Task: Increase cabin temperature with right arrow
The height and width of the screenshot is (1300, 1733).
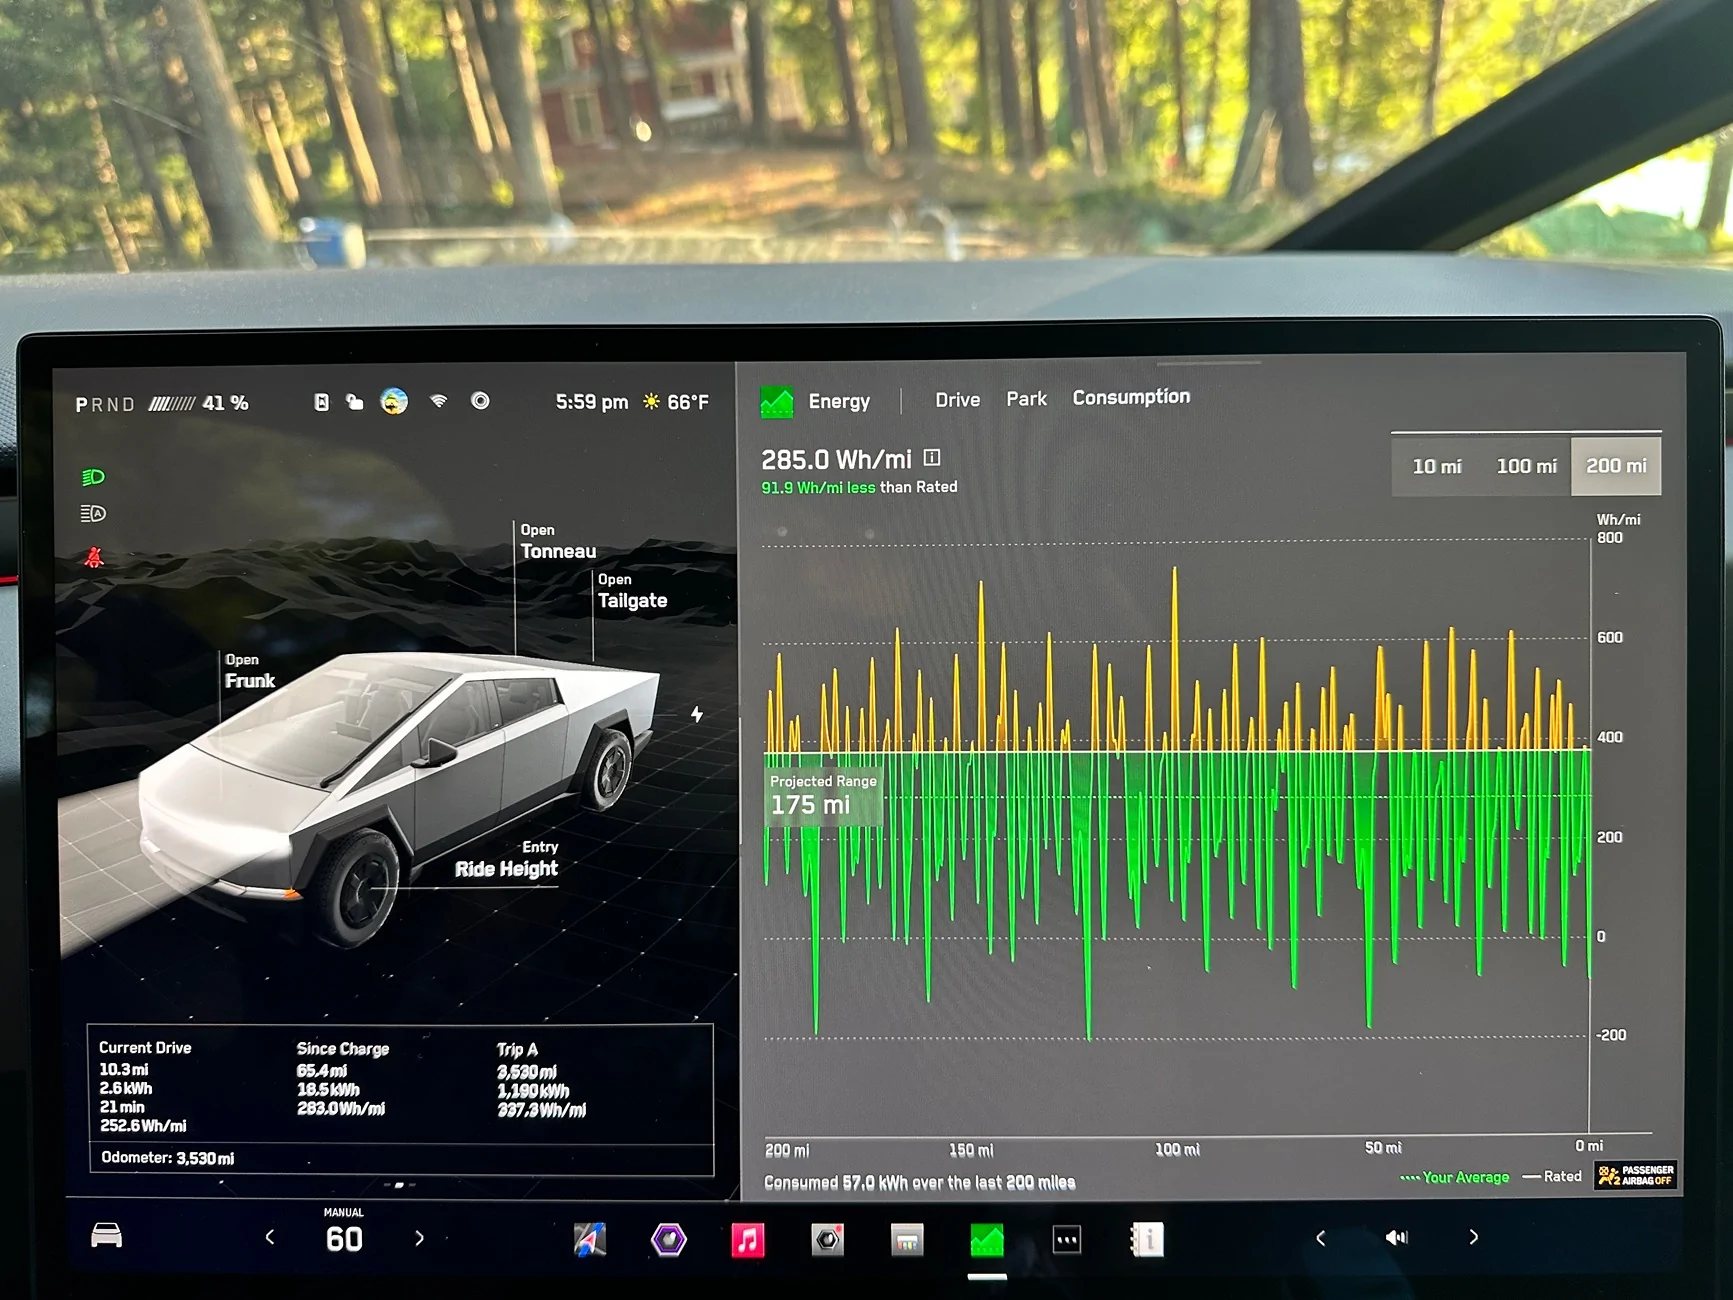Action: (x=419, y=1238)
